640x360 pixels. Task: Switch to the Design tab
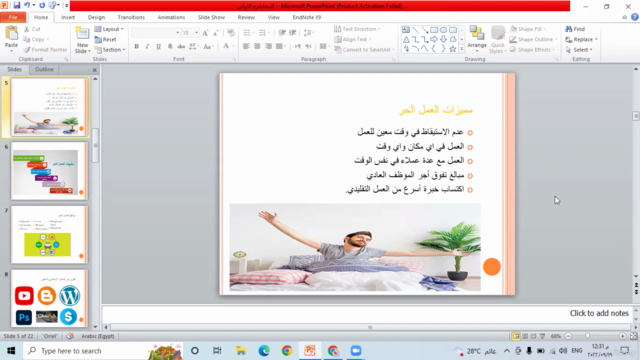(96, 17)
